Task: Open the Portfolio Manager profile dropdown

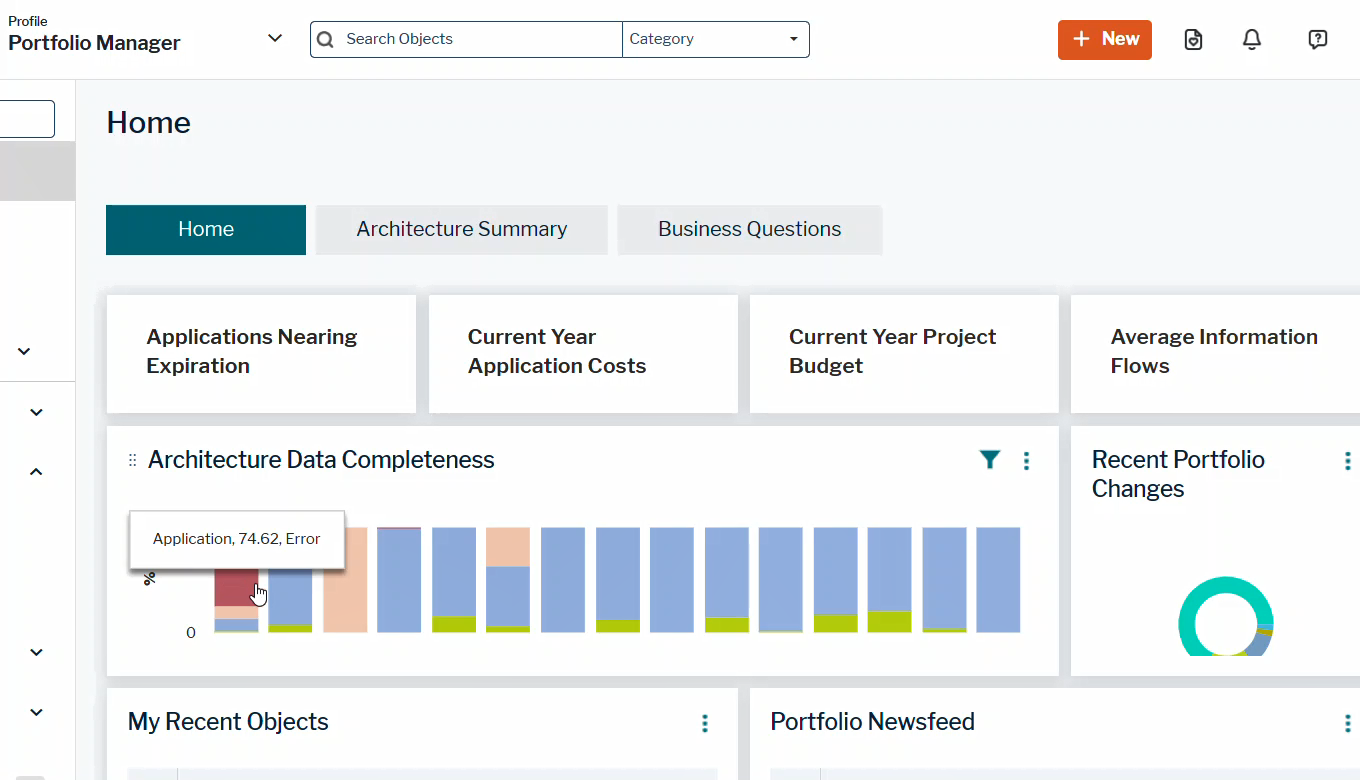Action: coord(274,37)
